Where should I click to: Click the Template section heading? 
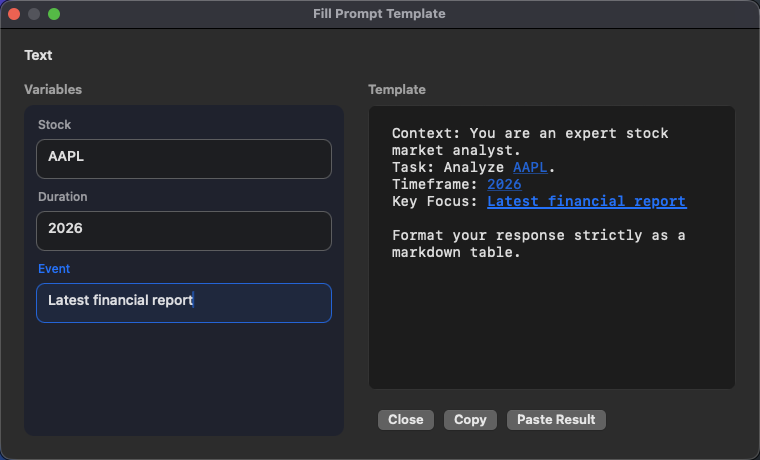click(x=397, y=90)
